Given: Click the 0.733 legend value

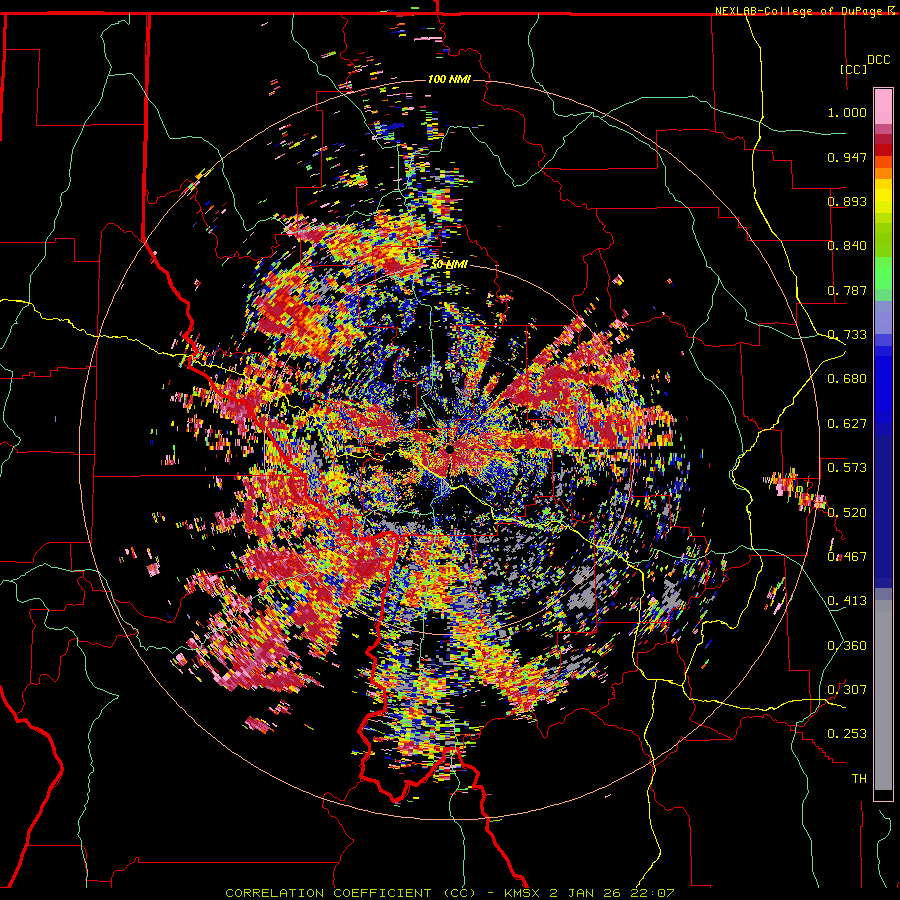Looking at the screenshot, I should click(x=847, y=335).
